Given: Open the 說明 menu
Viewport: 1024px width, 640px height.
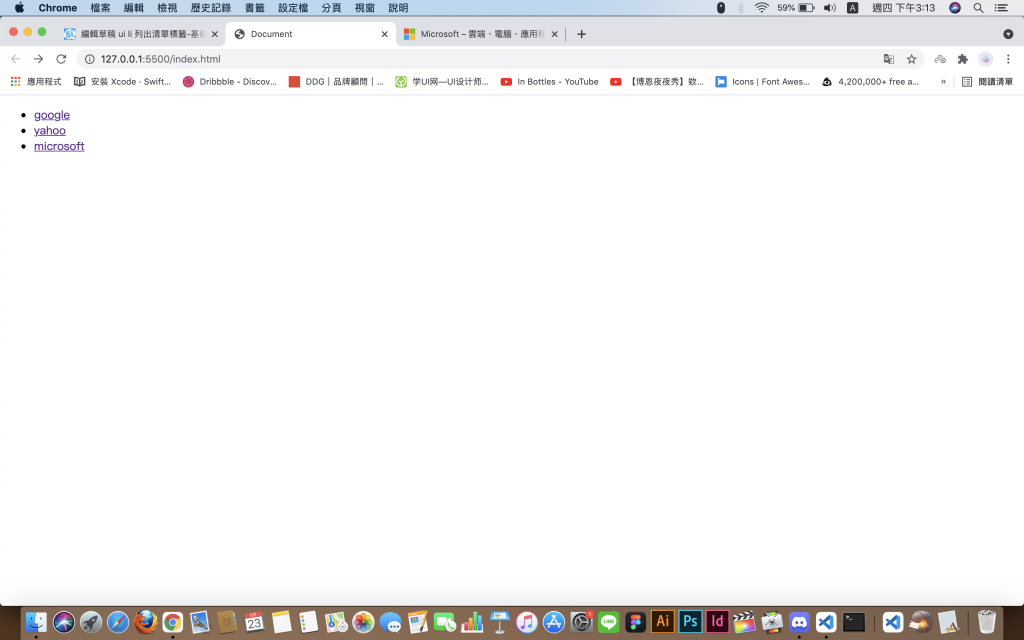Looking at the screenshot, I should pos(398,8).
